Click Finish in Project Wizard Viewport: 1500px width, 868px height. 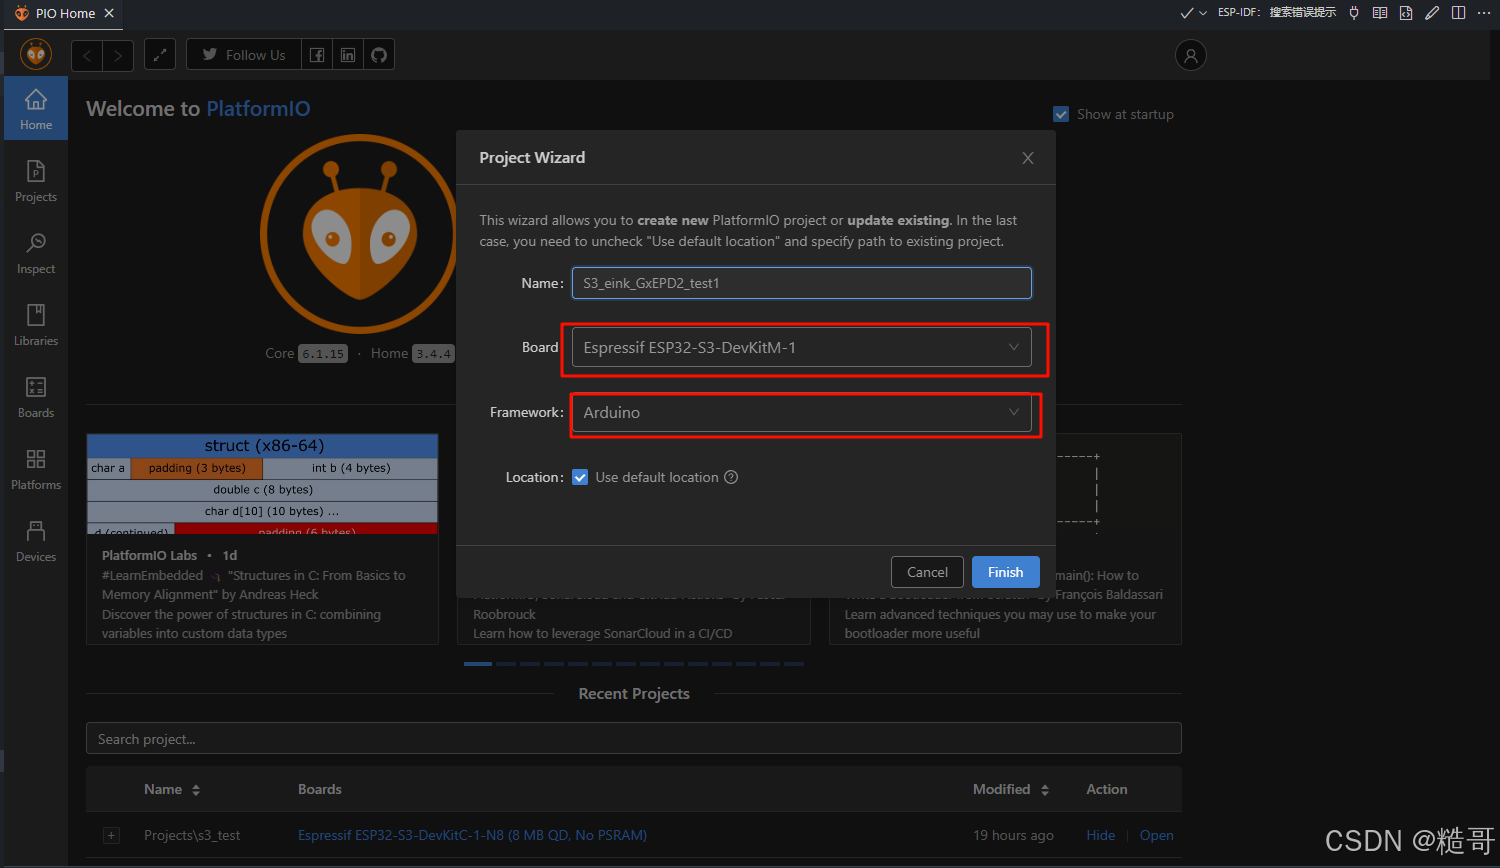[1006, 572]
